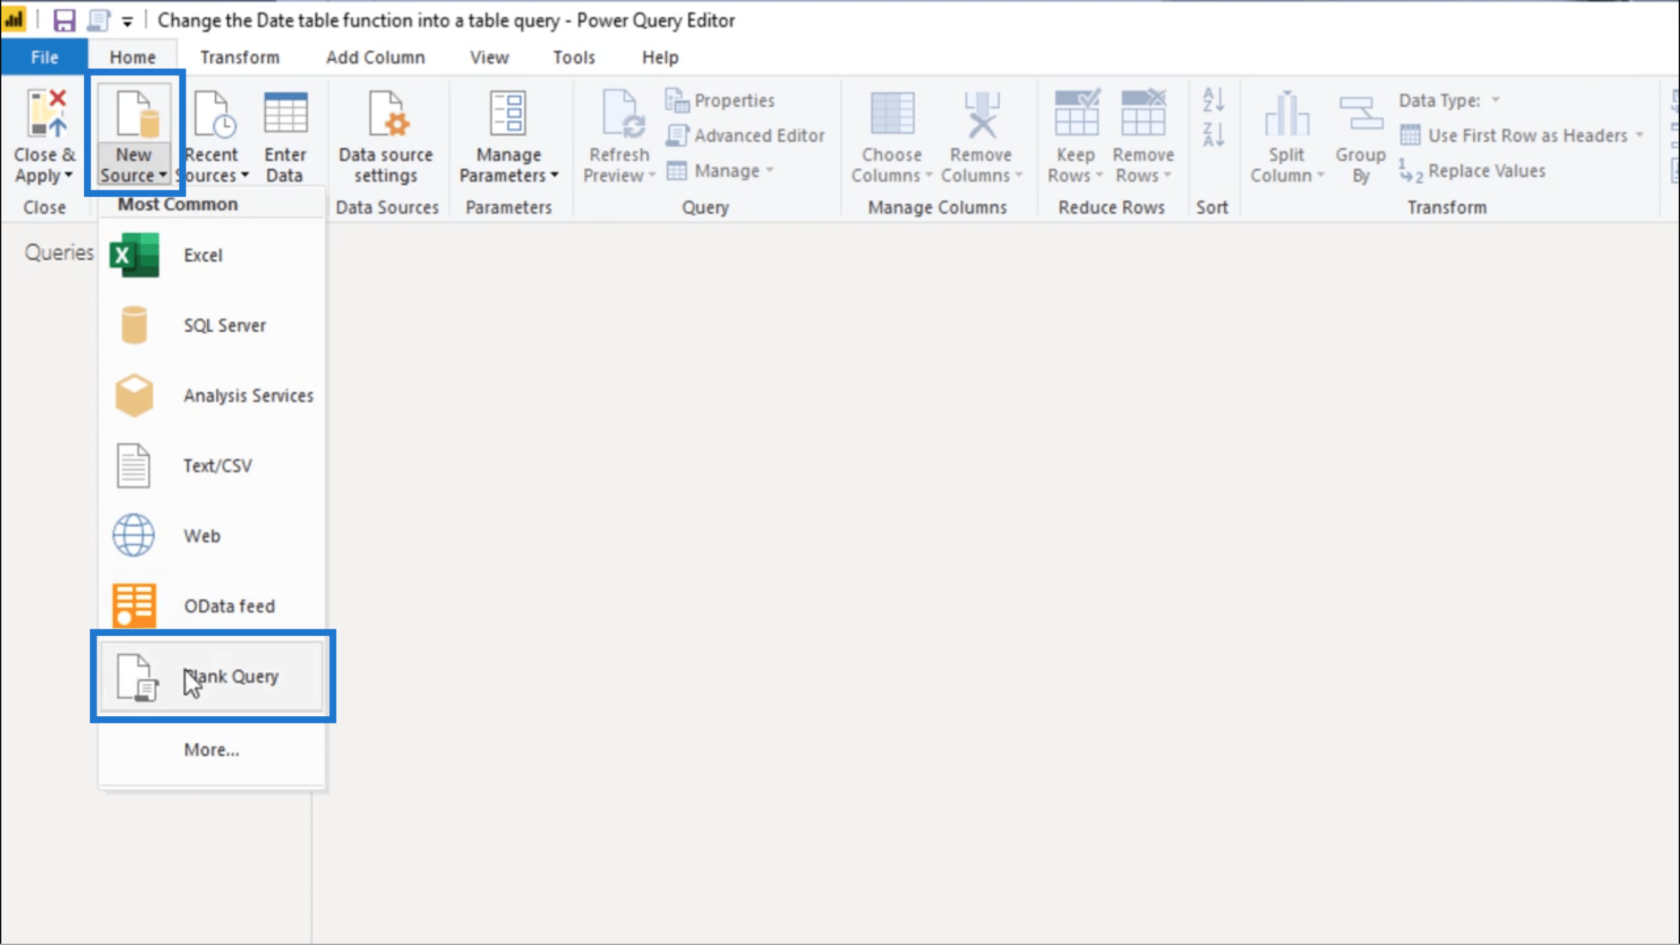
Task: Open the New Source icon
Action: coord(136,113)
